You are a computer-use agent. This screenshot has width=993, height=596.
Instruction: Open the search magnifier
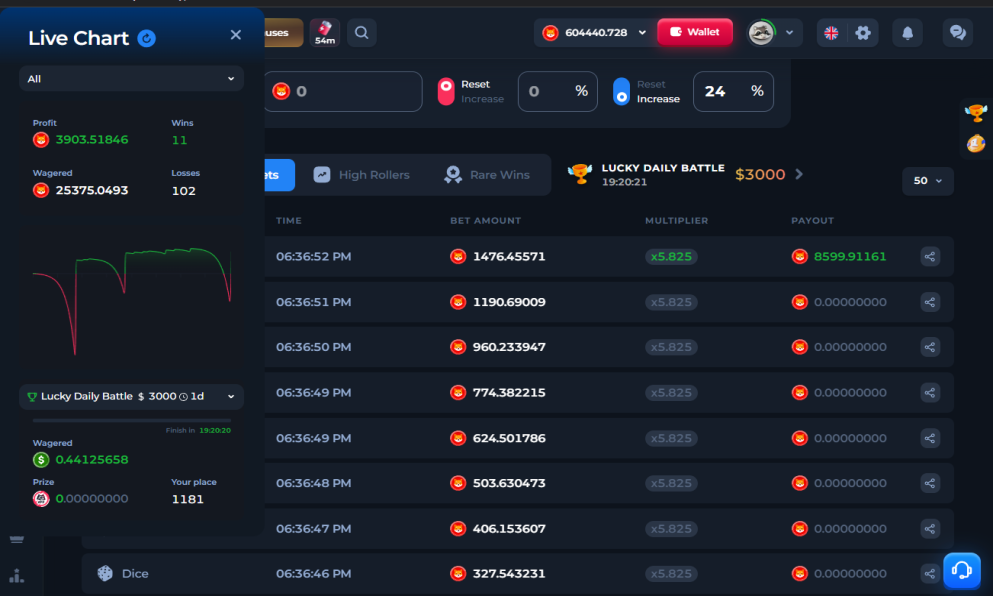tap(362, 32)
